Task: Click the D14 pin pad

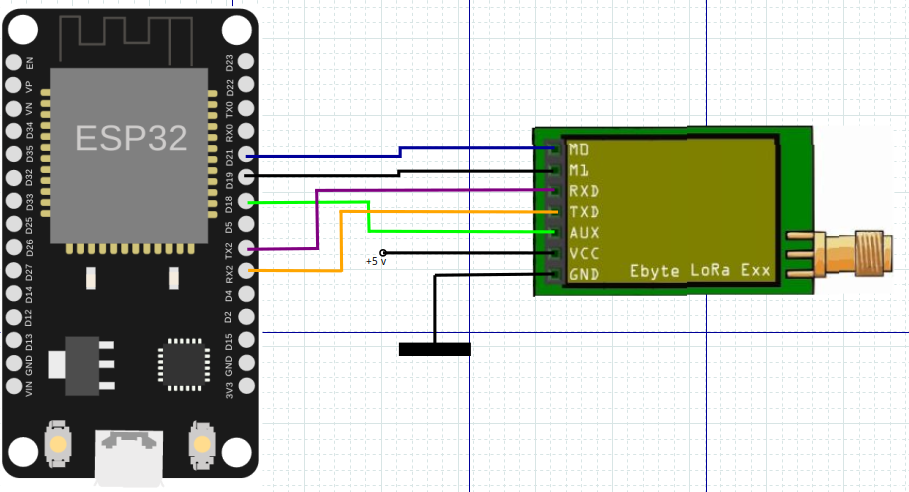Action: point(13,294)
